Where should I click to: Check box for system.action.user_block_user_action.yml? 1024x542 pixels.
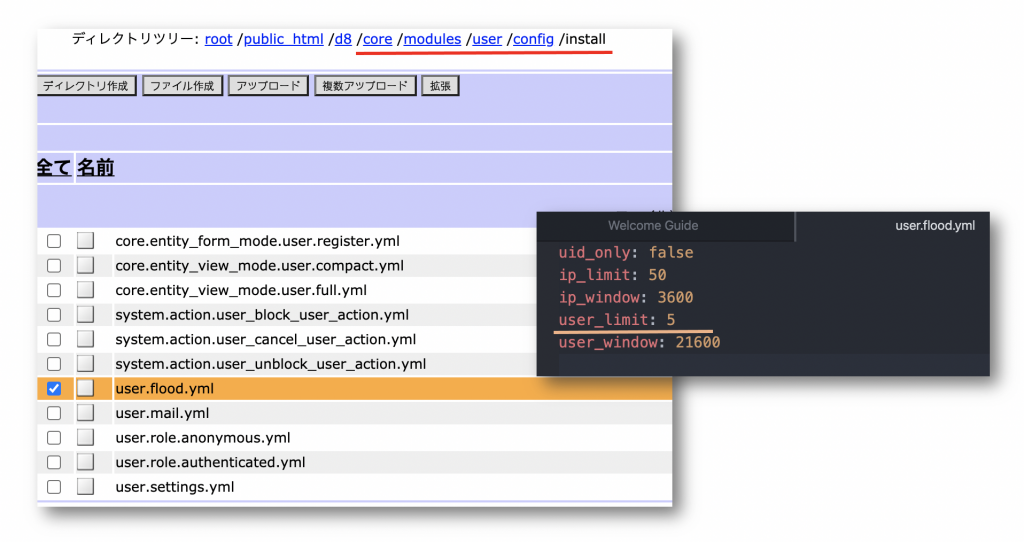(54, 315)
